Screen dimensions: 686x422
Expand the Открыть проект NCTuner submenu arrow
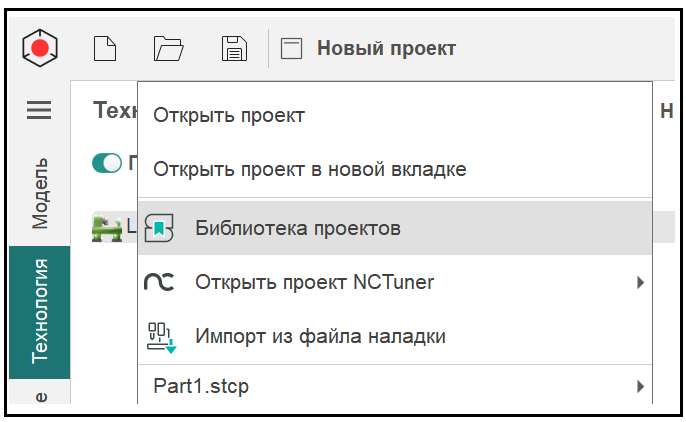coord(640,282)
